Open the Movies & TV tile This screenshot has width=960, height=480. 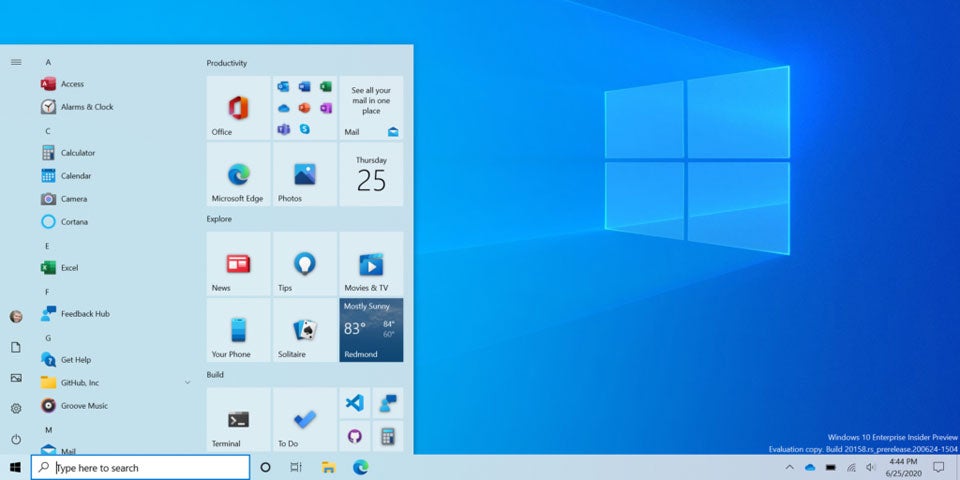371,264
